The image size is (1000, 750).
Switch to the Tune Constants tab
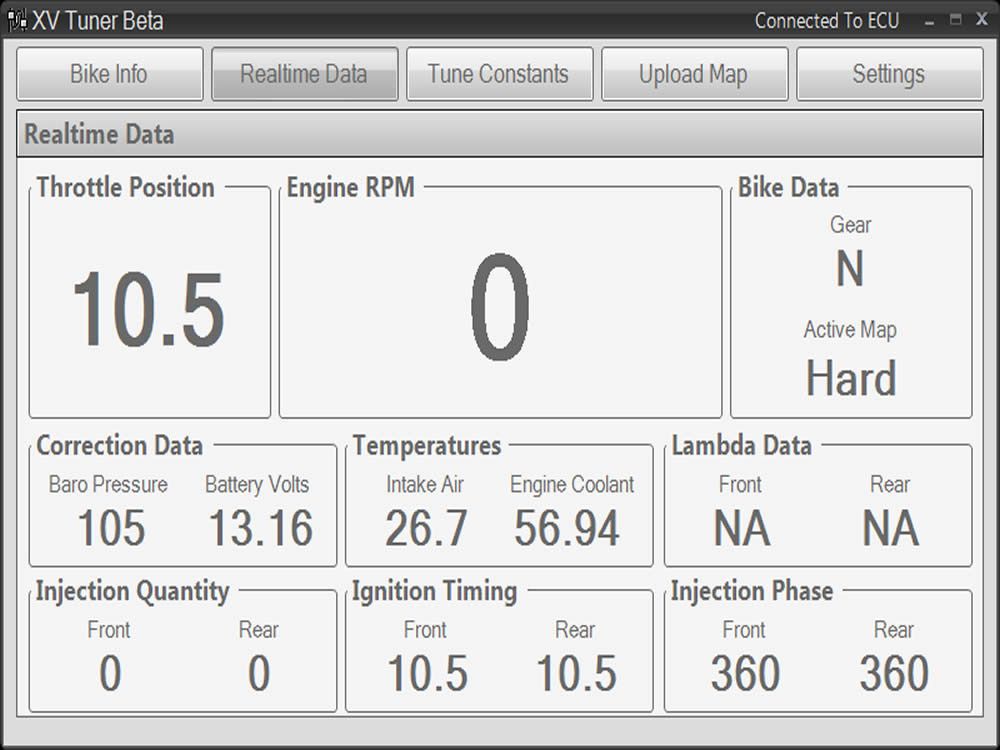coord(499,73)
